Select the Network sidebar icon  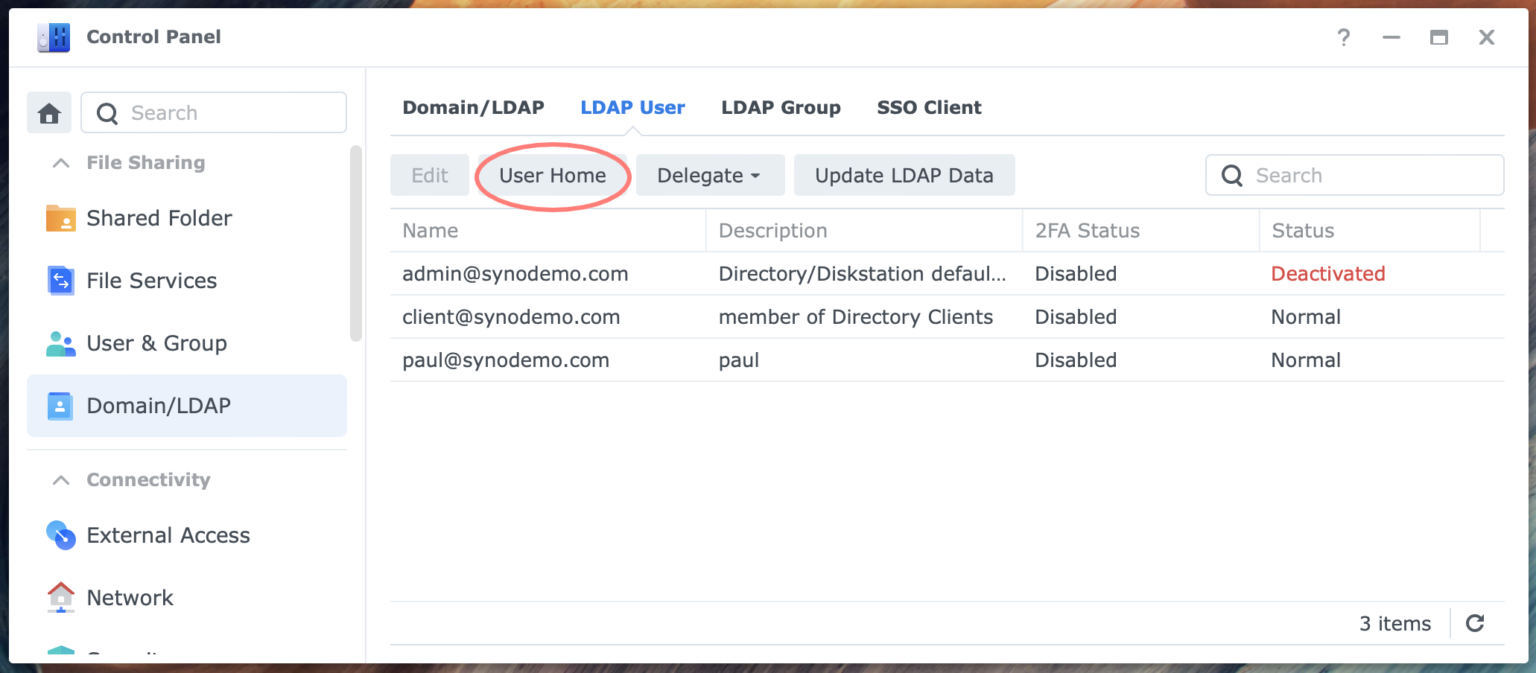62,597
